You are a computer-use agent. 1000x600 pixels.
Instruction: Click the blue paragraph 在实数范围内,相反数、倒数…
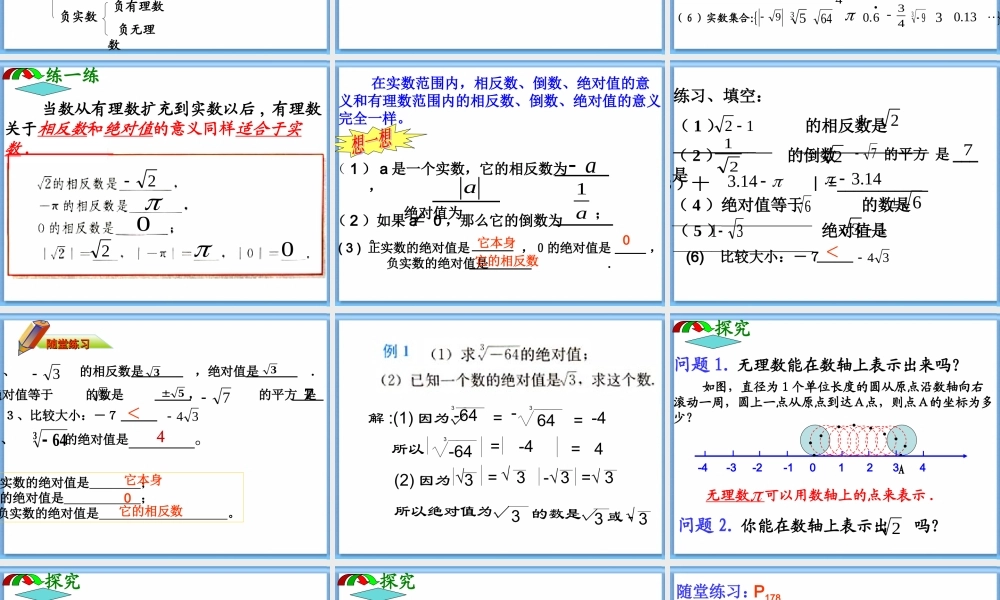(x=500, y=101)
